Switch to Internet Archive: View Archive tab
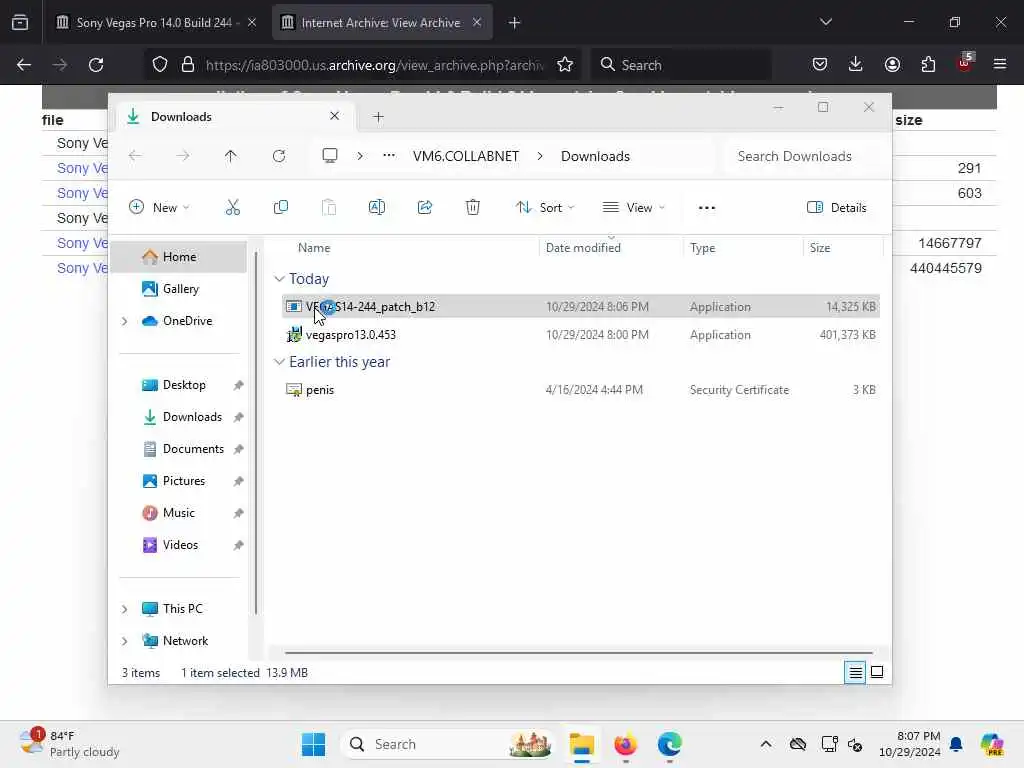This screenshot has height=768, width=1024. [381, 23]
